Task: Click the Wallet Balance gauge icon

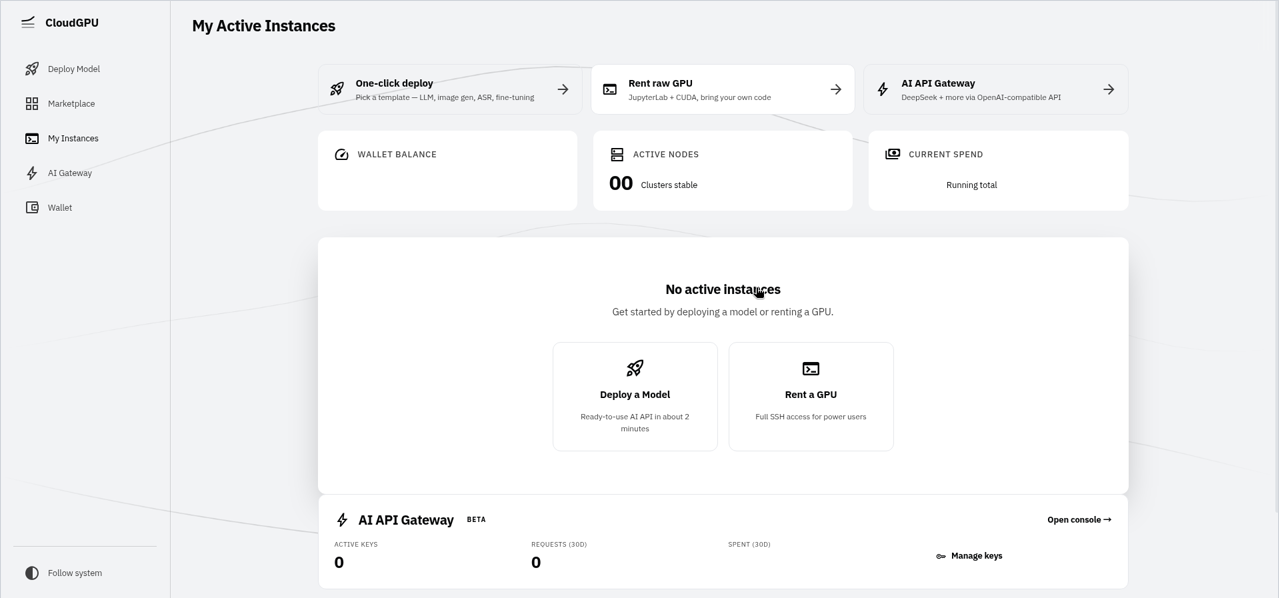Action: 341,154
